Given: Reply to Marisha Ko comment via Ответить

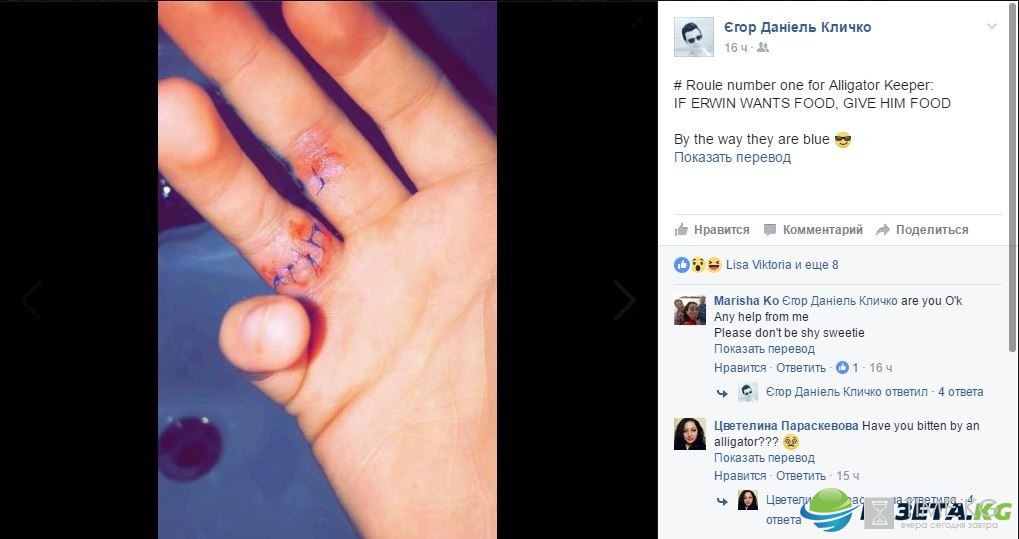Looking at the screenshot, I should tap(801, 368).
